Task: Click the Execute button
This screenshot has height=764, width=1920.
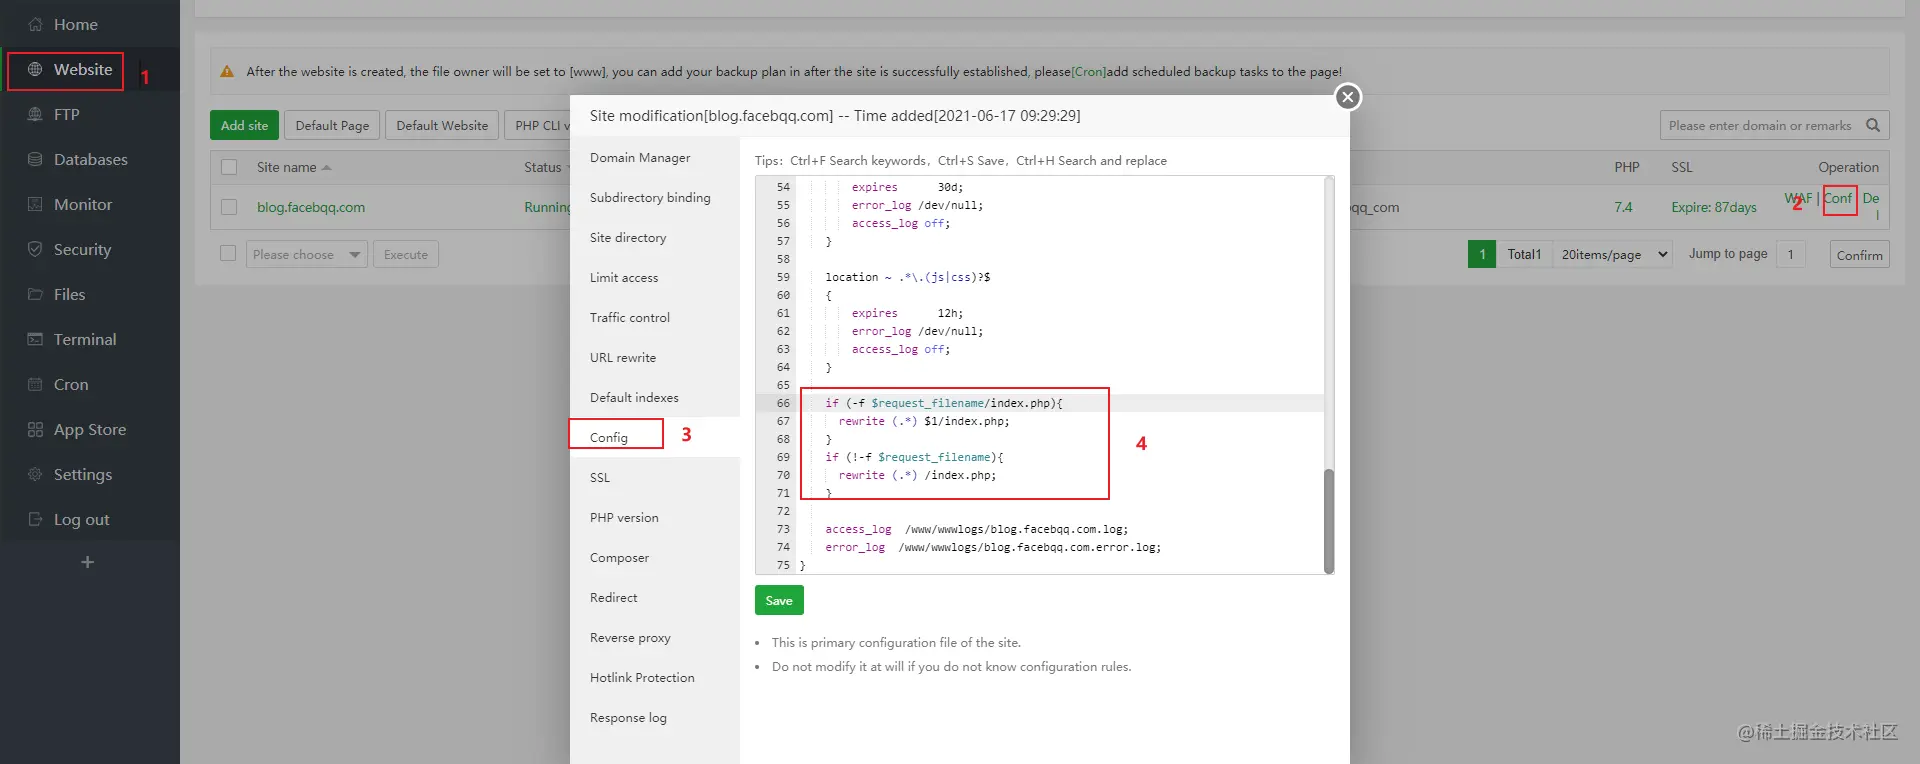Action: pyautogui.click(x=406, y=254)
